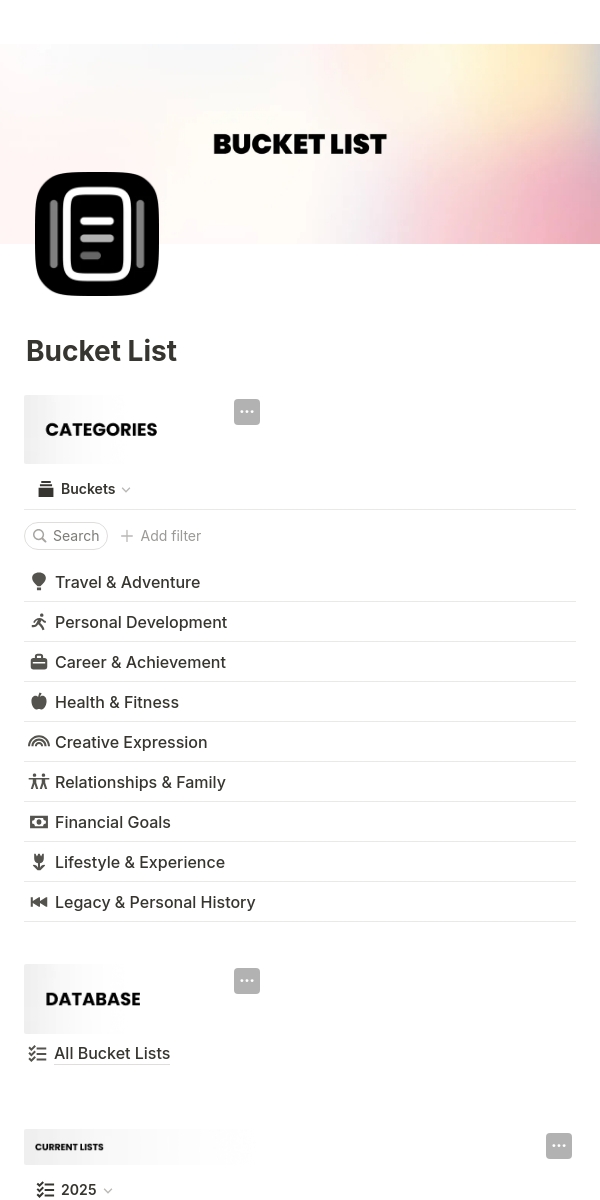Click the Legacy & Personal History rewind icon
Viewport: 600px width, 1200px height.
[x=39, y=902]
